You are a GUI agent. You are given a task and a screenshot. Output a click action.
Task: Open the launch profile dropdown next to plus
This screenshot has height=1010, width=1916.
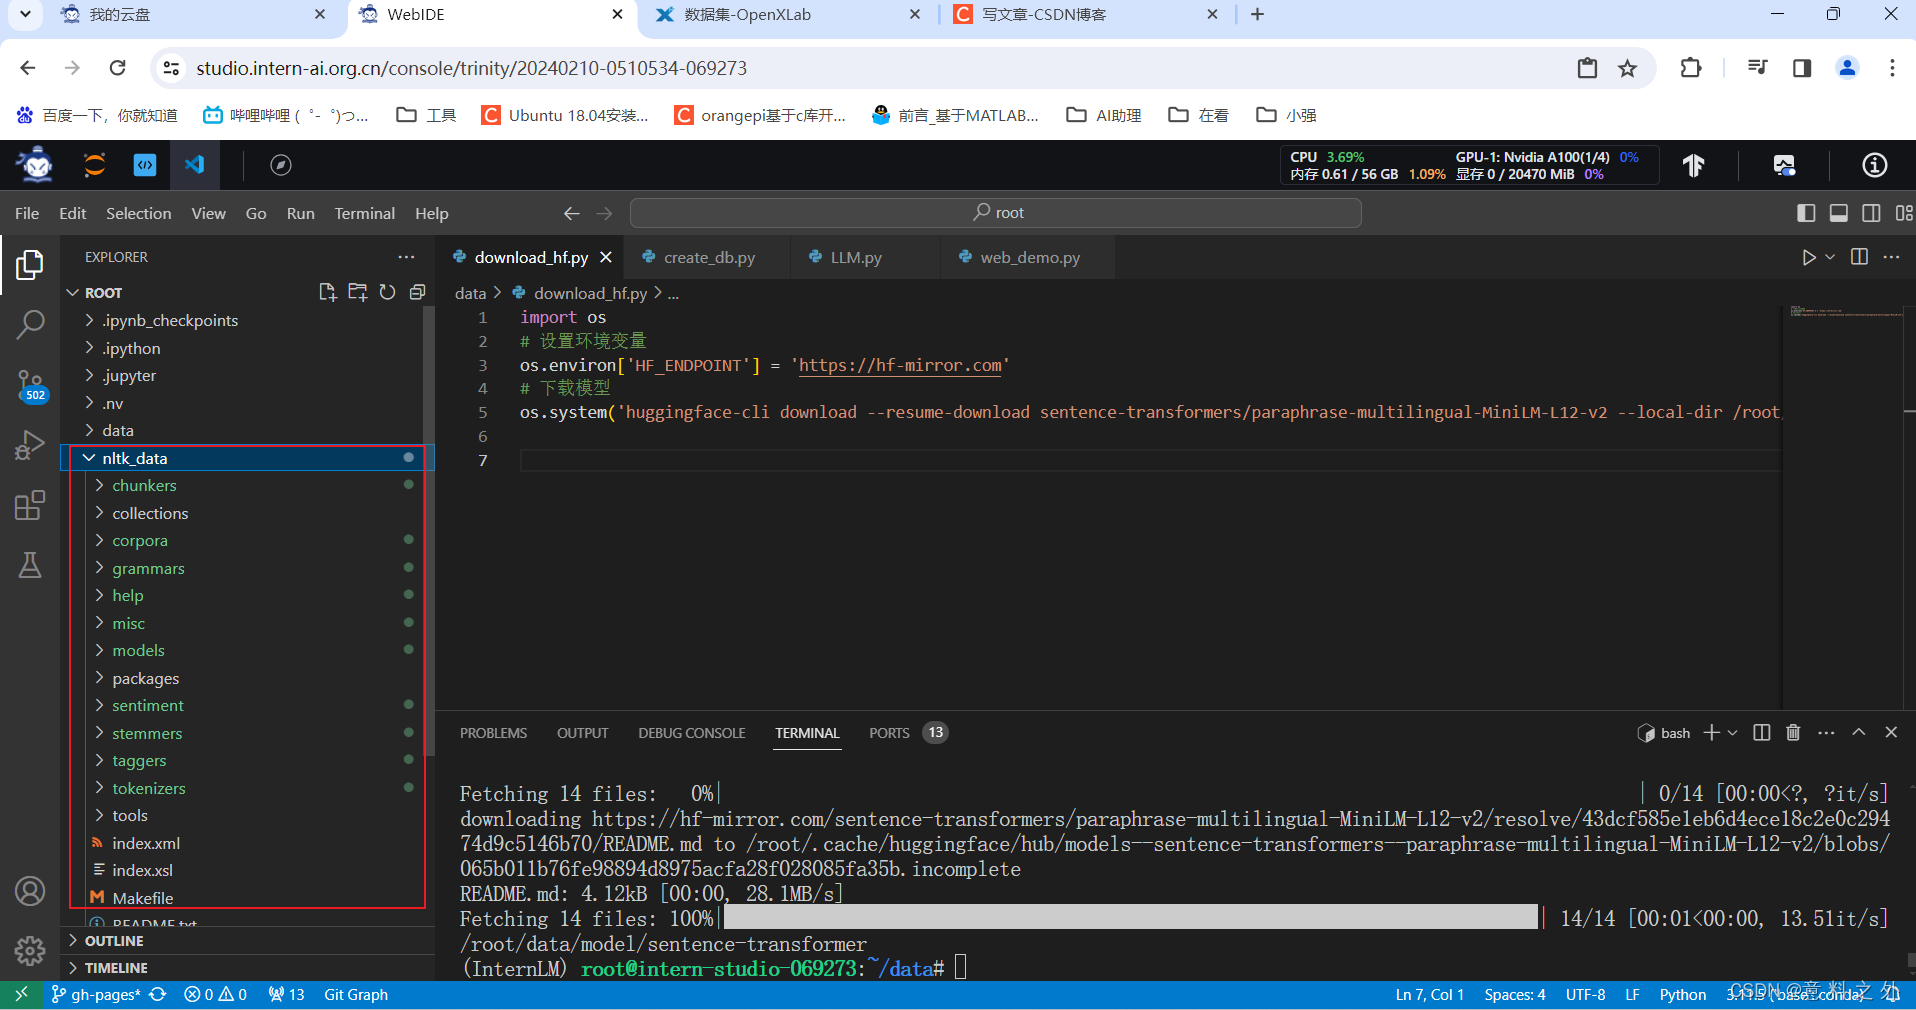[1733, 733]
